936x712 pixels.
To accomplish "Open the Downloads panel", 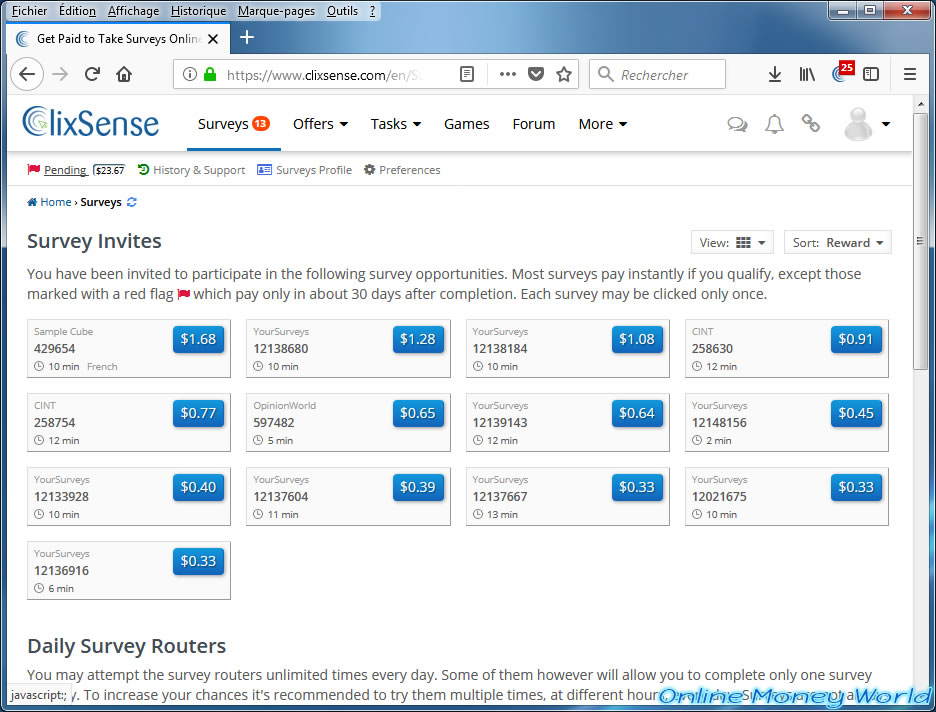I will pos(774,74).
